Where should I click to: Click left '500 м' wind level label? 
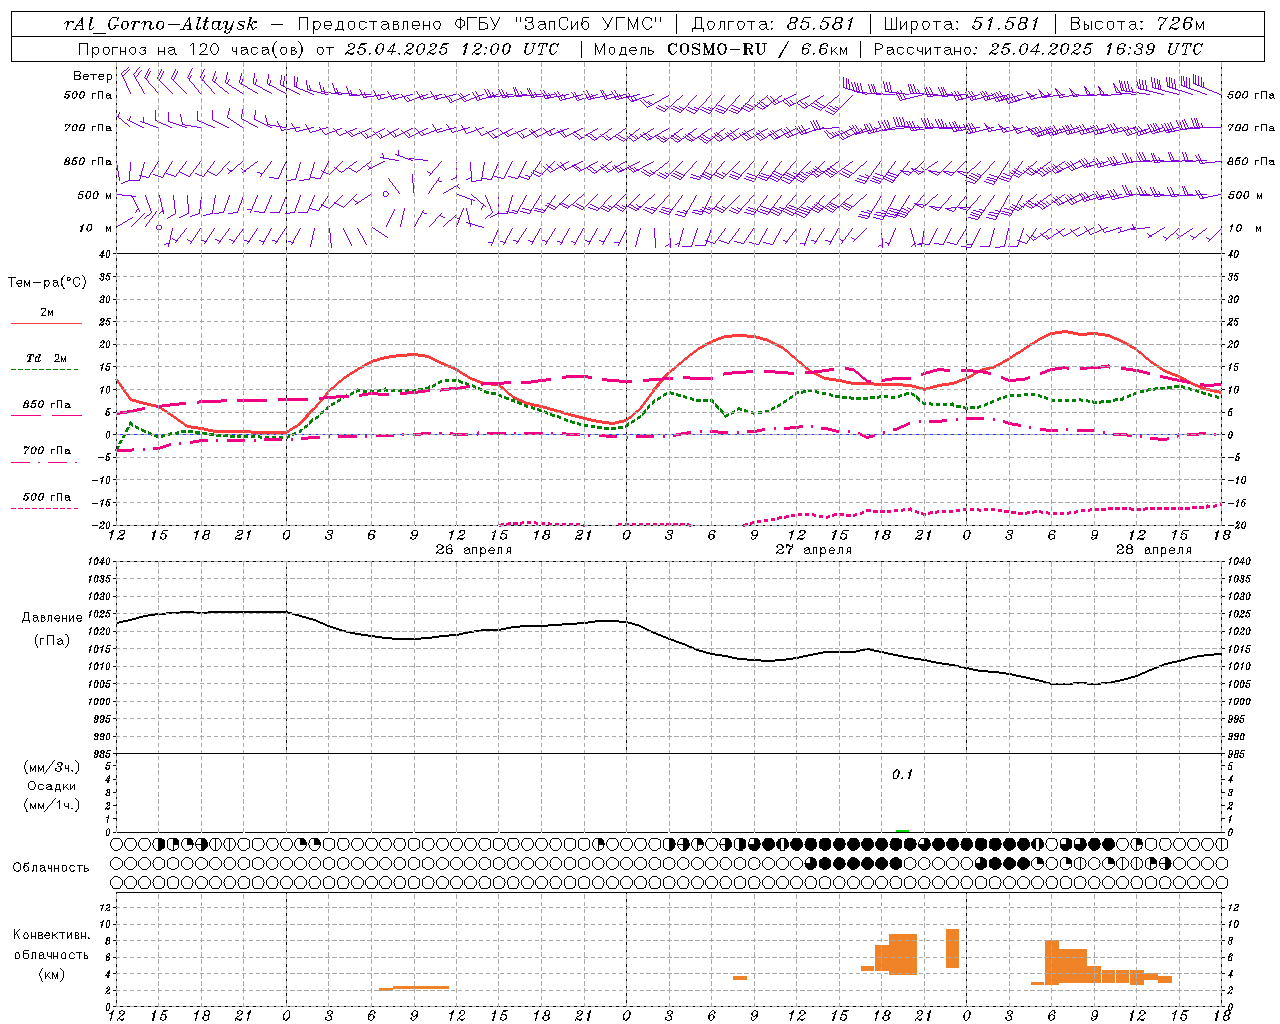[x=95, y=195]
